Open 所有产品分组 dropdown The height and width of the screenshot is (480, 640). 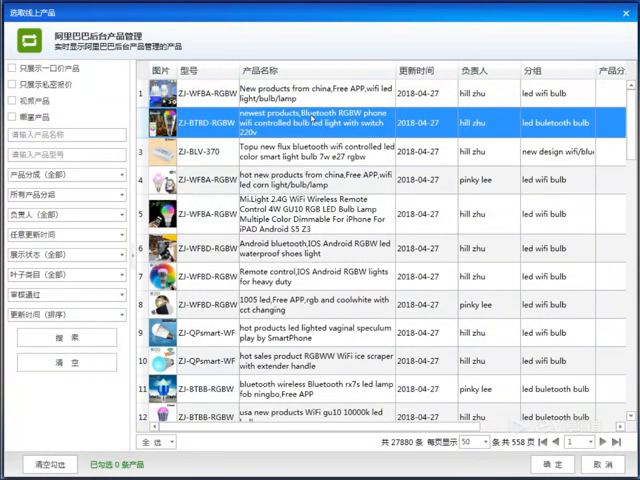[x=67, y=195]
